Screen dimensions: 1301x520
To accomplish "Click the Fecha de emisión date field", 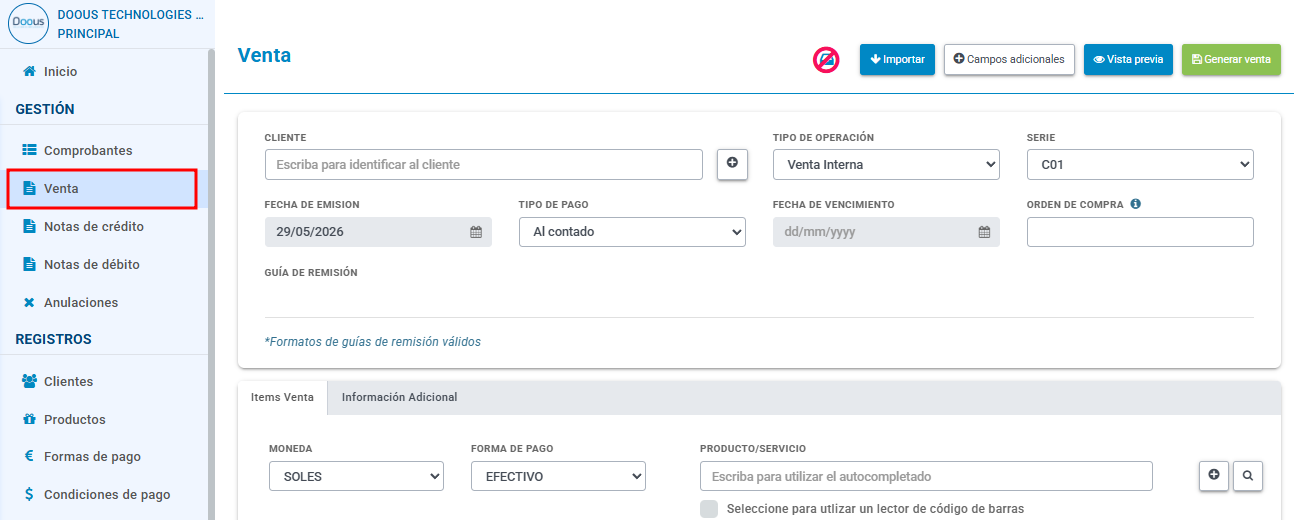I will point(378,232).
